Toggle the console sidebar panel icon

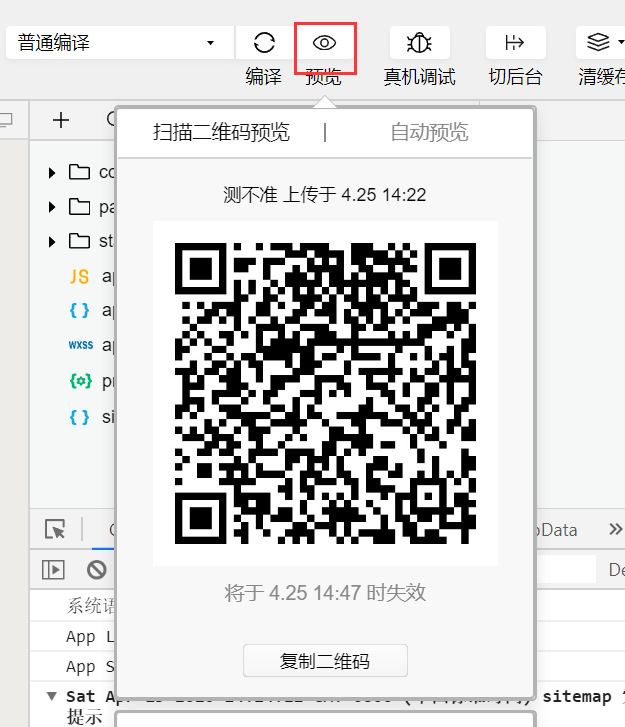click(53, 570)
